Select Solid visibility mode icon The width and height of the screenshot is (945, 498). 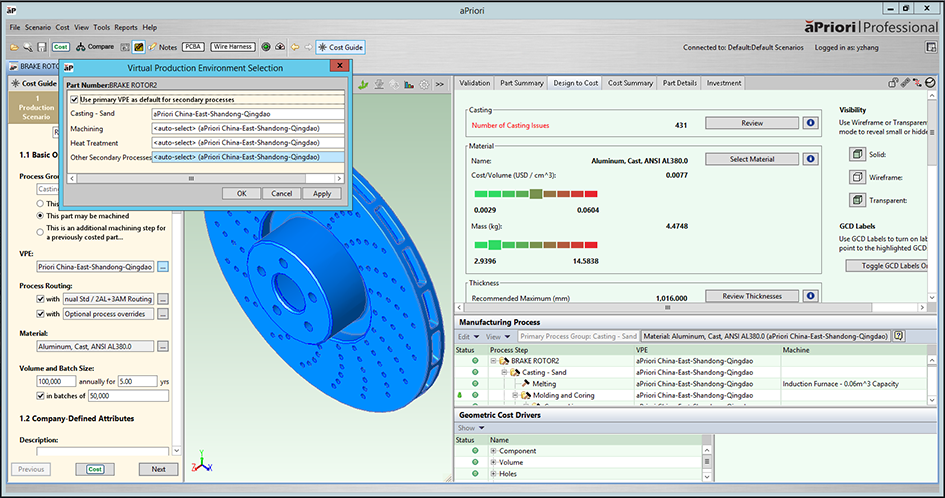[x=857, y=154]
